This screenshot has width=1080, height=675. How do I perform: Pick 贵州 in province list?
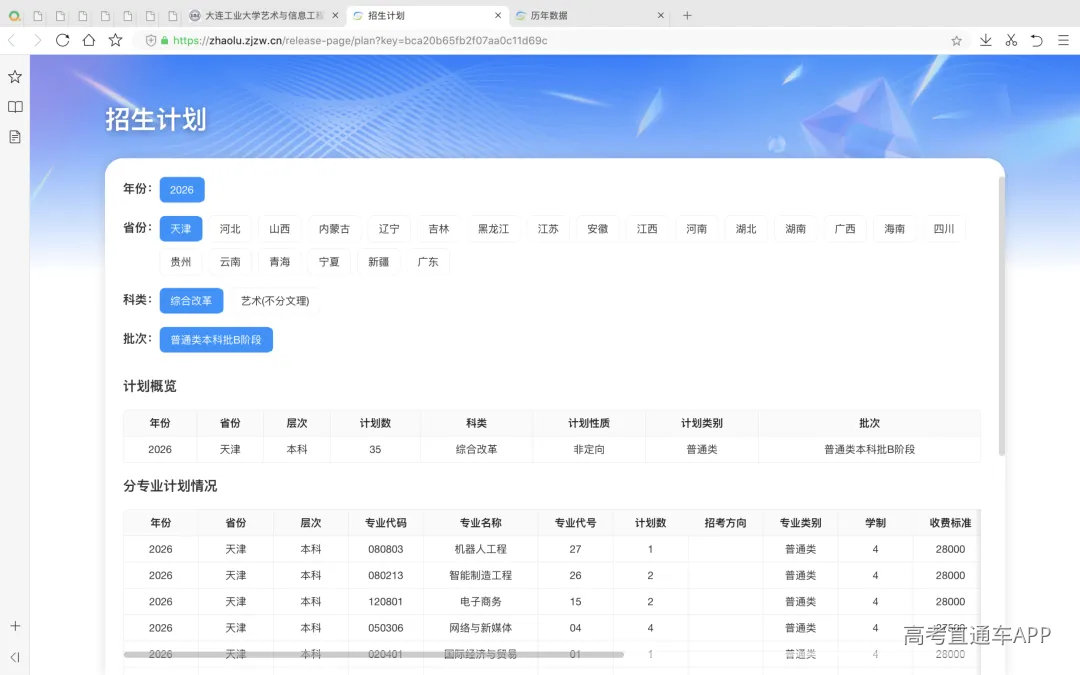click(x=181, y=262)
